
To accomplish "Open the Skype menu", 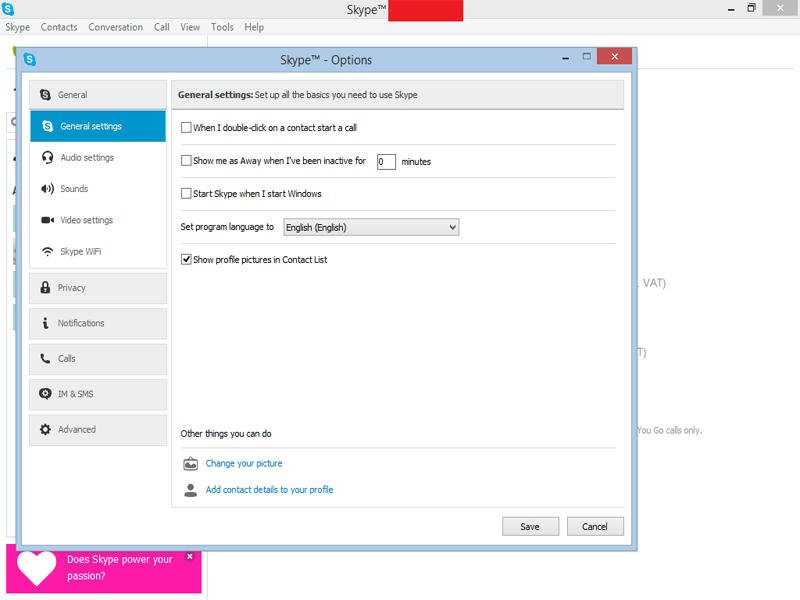I will pos(17,27).
